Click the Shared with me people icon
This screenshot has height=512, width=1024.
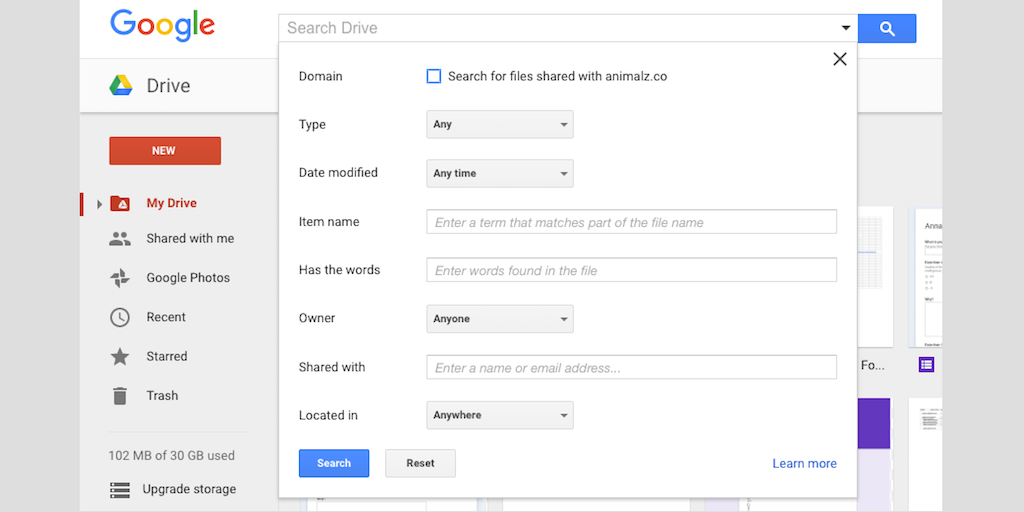(x=120, y=239)
